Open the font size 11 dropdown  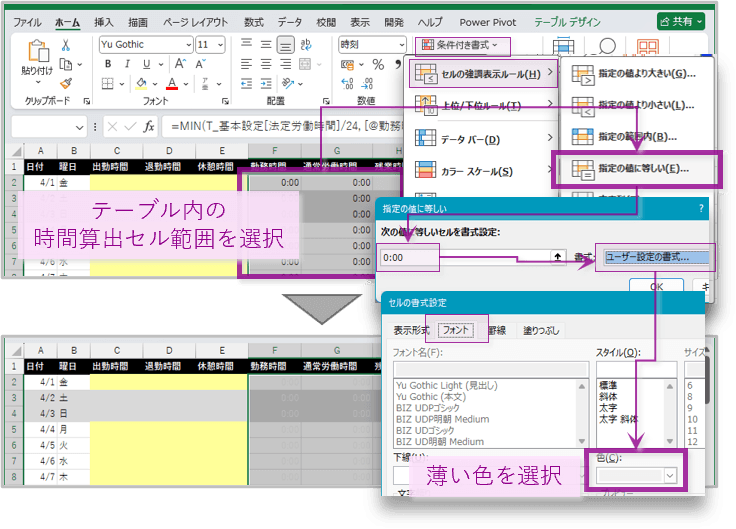220,45
